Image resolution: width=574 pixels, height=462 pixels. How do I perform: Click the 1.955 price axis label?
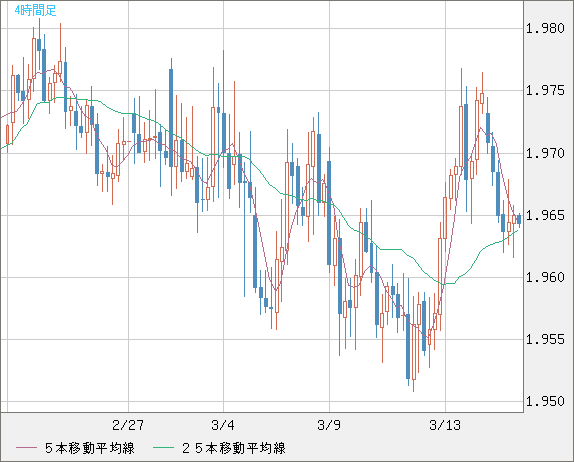pos(545,340)
